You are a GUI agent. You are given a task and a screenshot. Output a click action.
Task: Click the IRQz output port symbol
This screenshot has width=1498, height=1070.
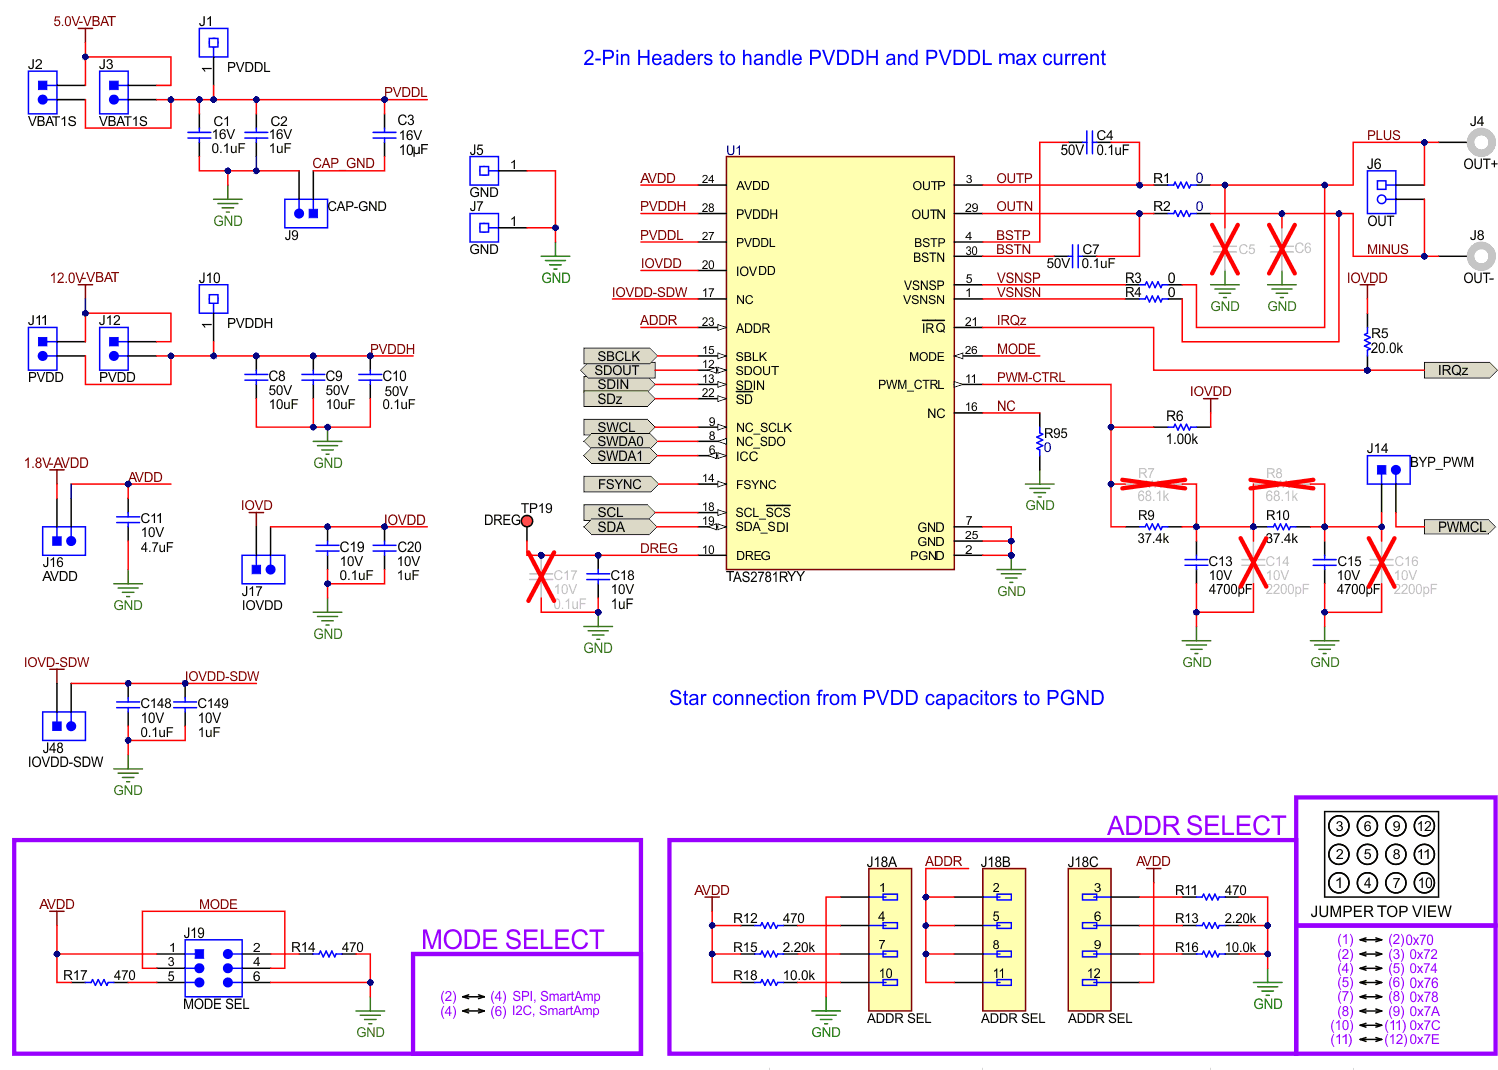pyautogui.click(x=1460, y=370)
